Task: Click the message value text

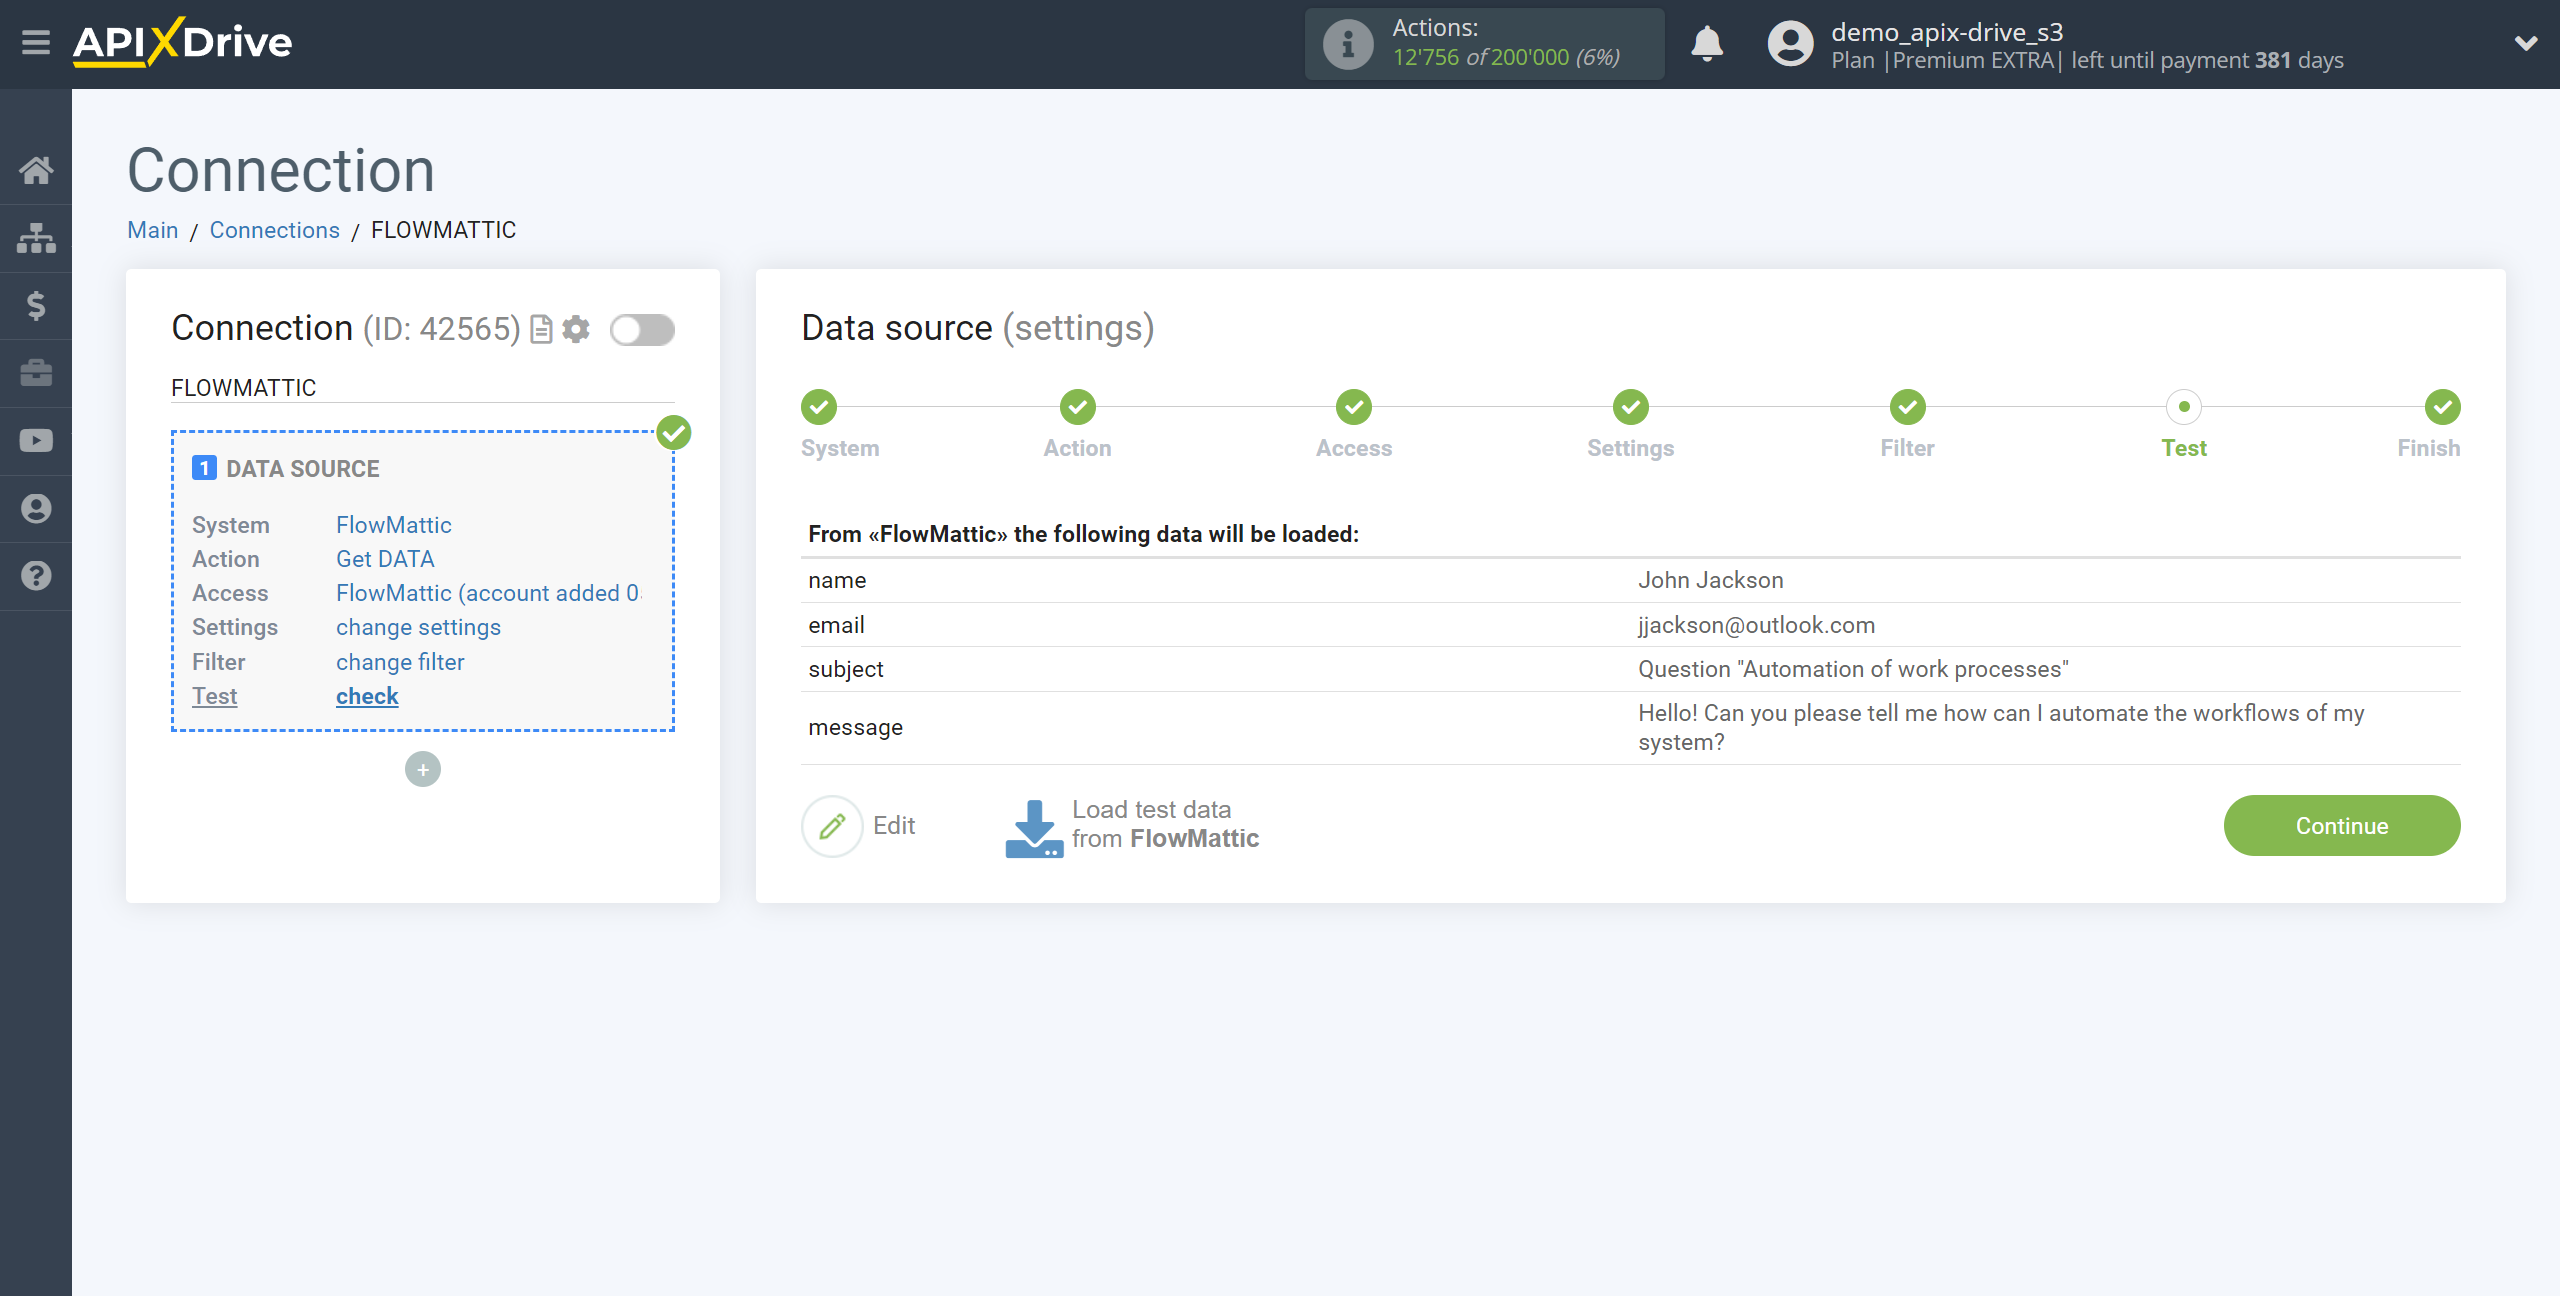Action: pos(2001,727)
